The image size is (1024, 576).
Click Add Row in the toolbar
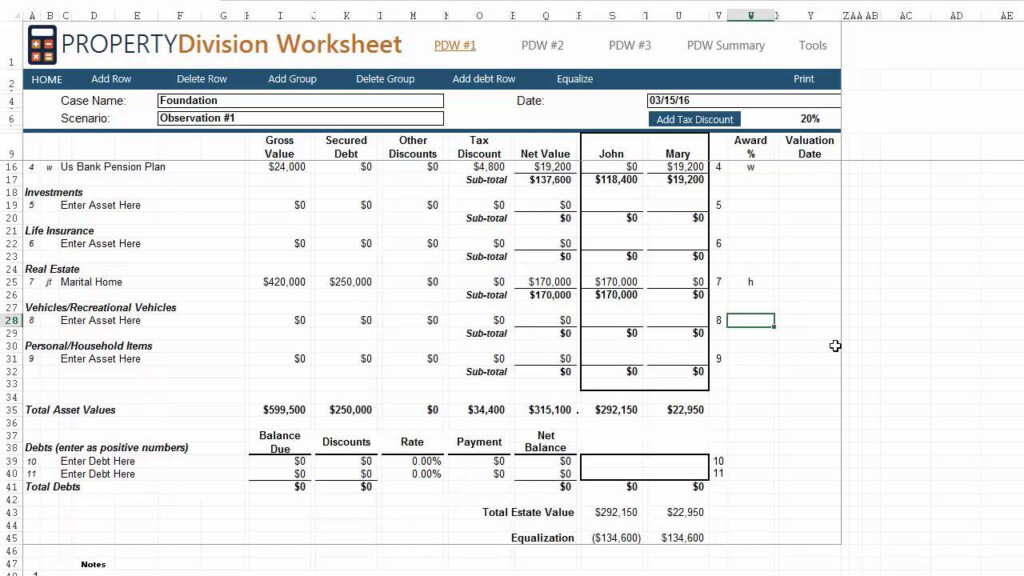tap(111, 79)
